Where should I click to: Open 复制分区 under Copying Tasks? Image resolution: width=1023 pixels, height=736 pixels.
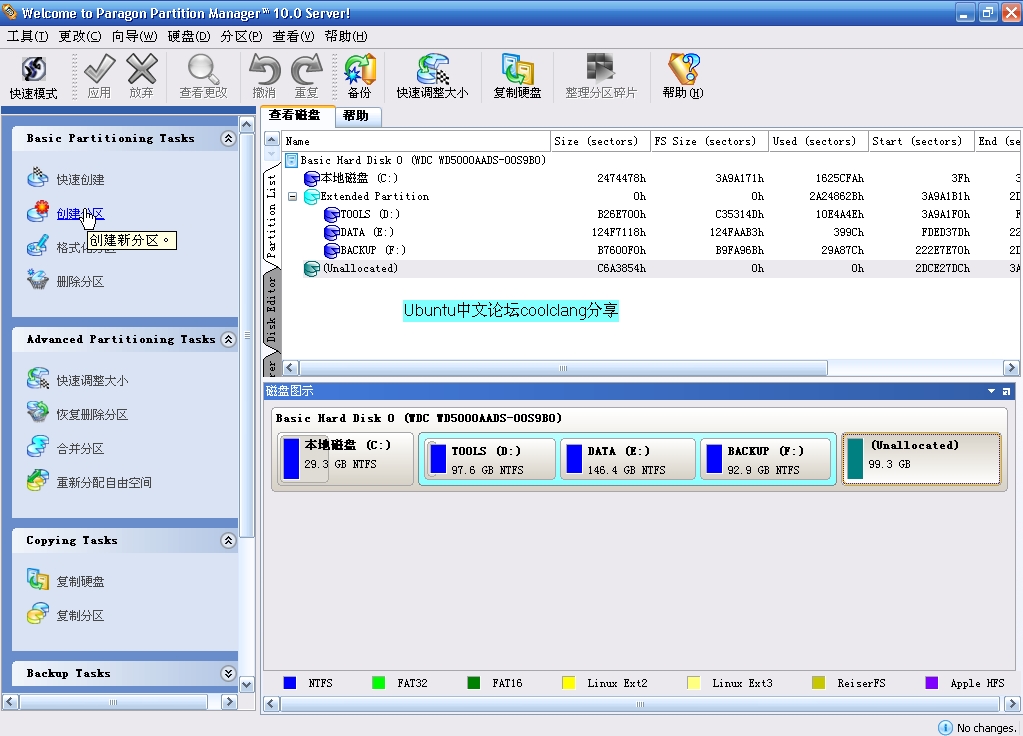[80, 615]
